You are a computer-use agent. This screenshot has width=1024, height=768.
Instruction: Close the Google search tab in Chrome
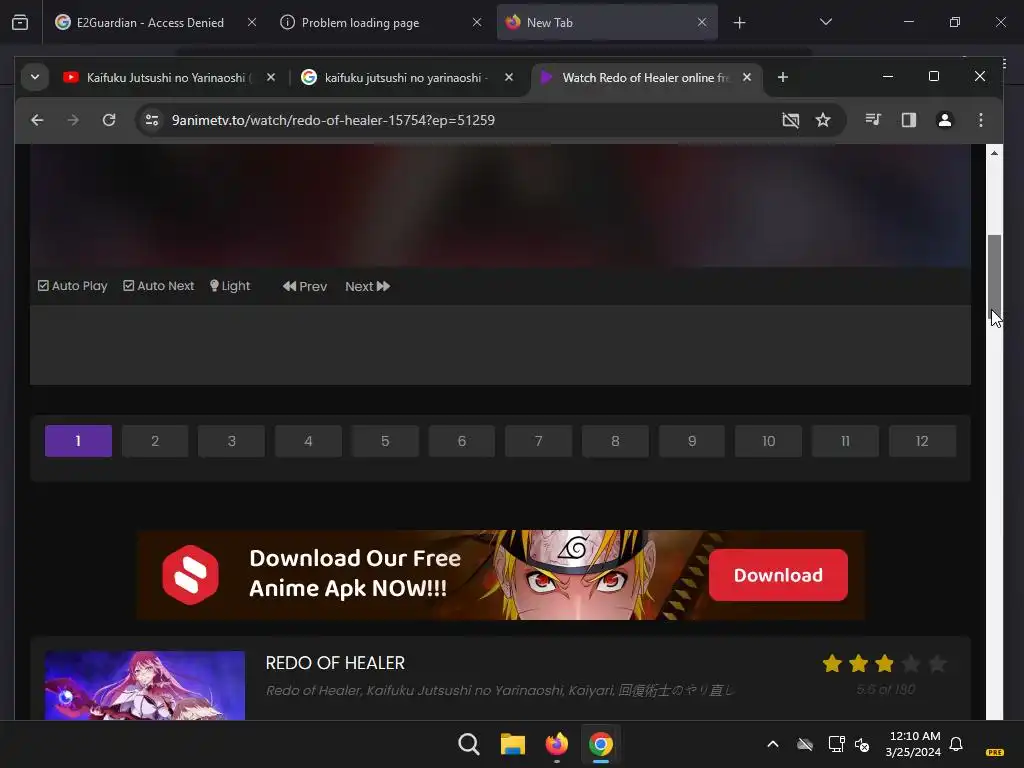point(509,77)
